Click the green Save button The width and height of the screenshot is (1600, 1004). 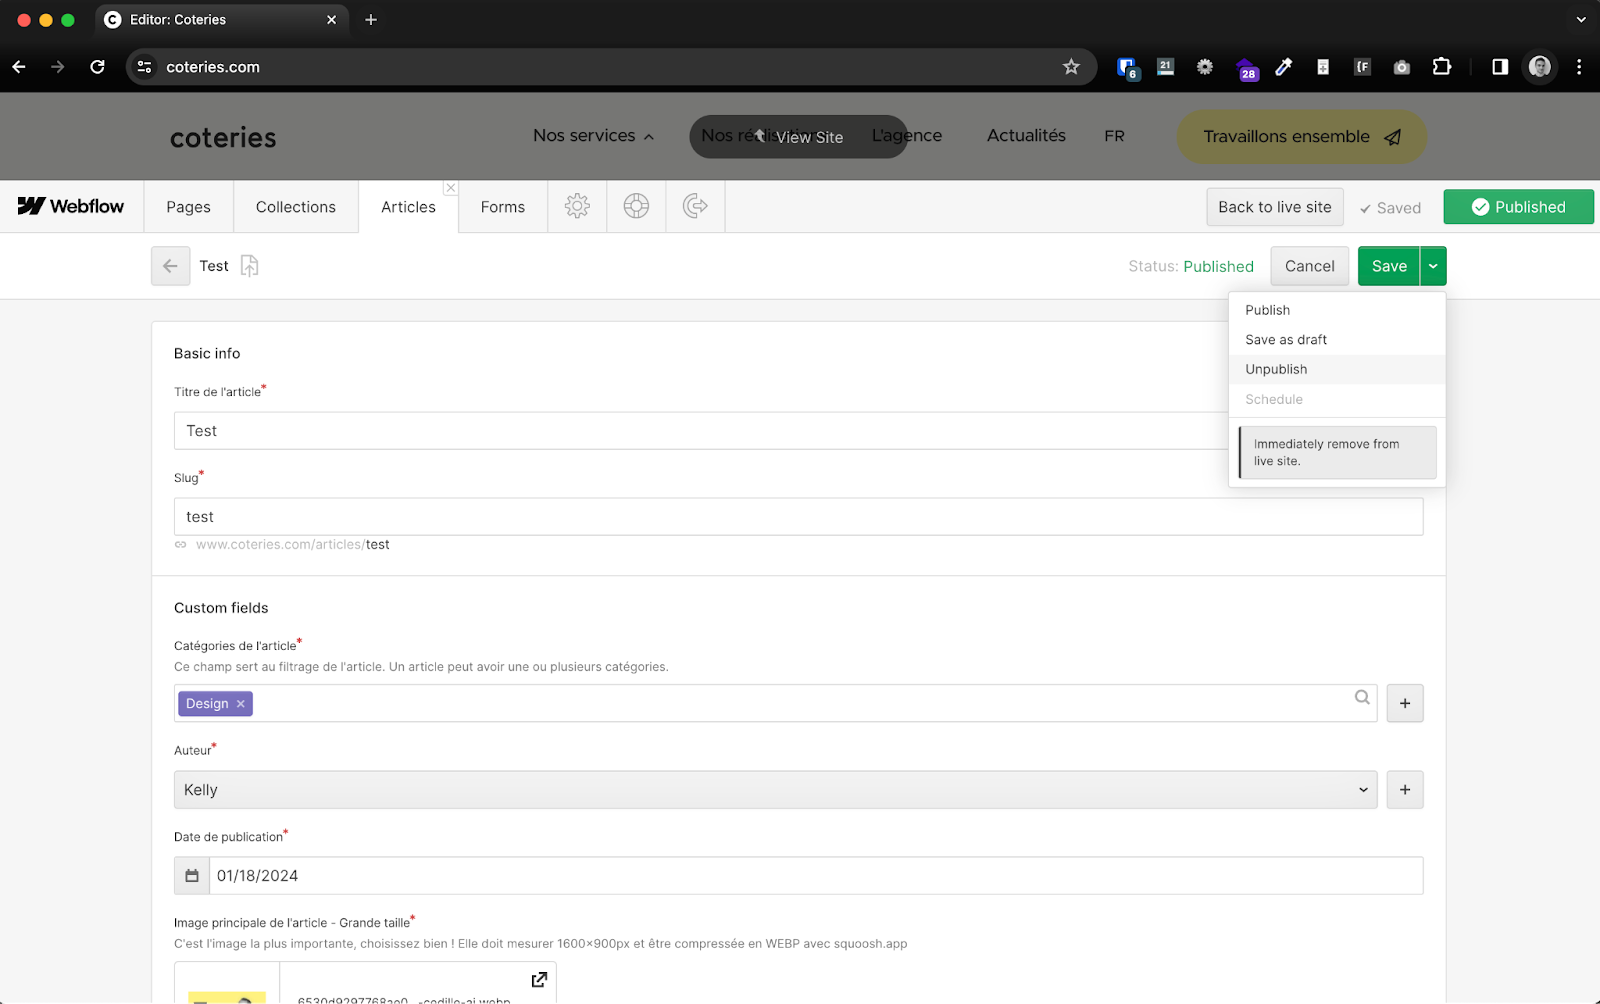[1389, 266]
